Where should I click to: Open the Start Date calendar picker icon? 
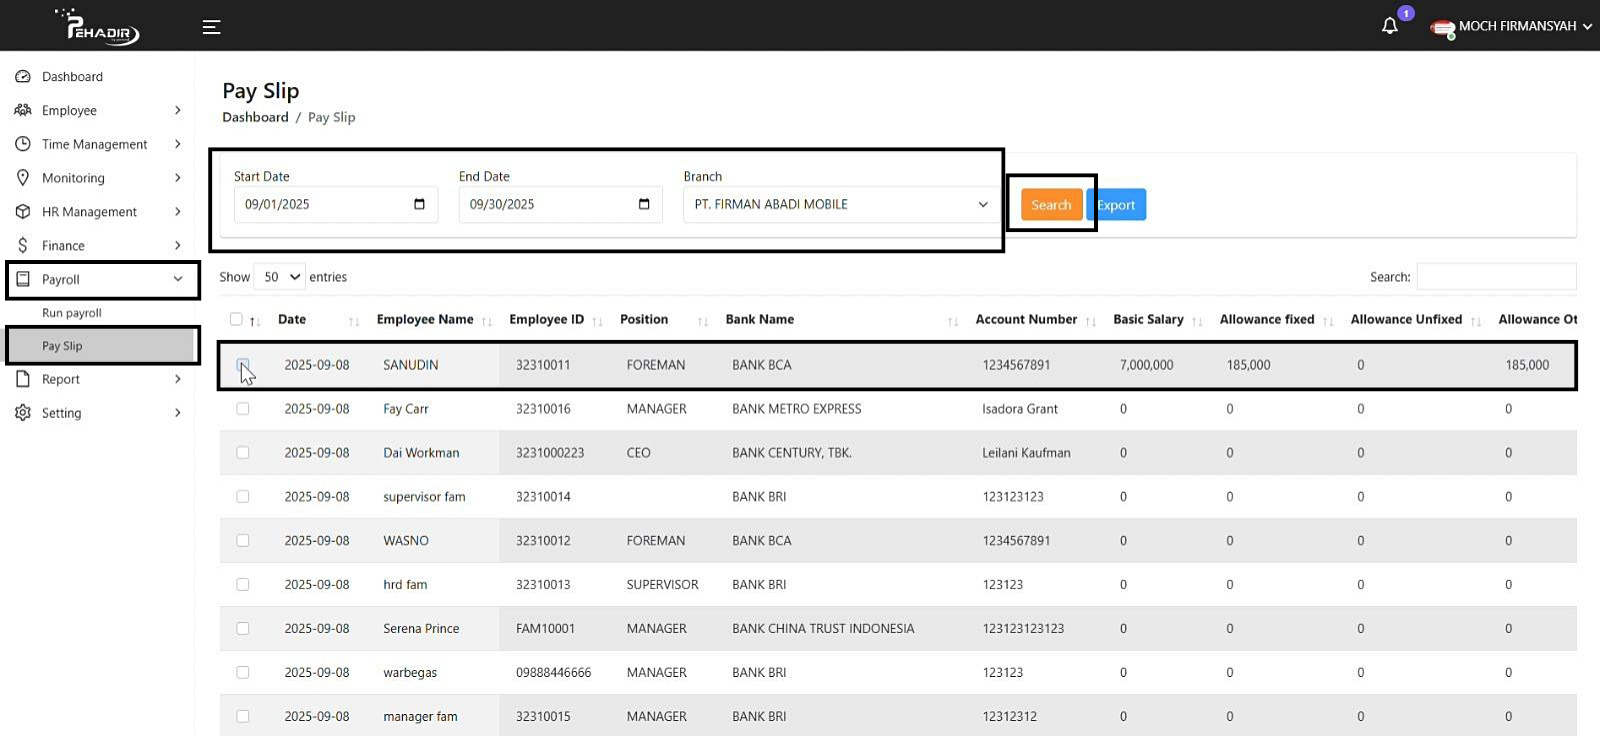coord(419,204)
